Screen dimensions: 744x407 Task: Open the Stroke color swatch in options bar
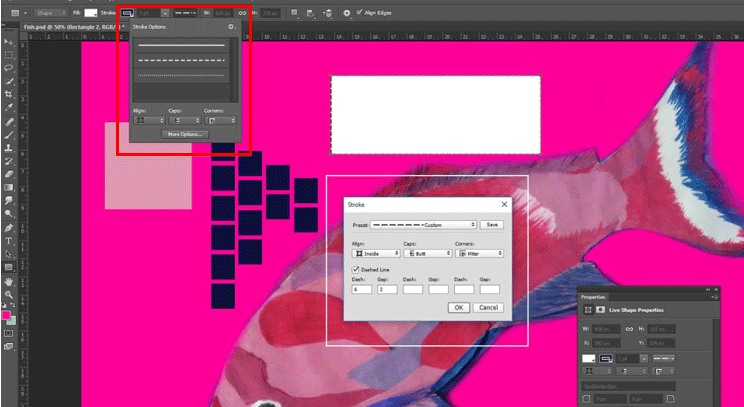pyautogui.click(x=127, y=13)
